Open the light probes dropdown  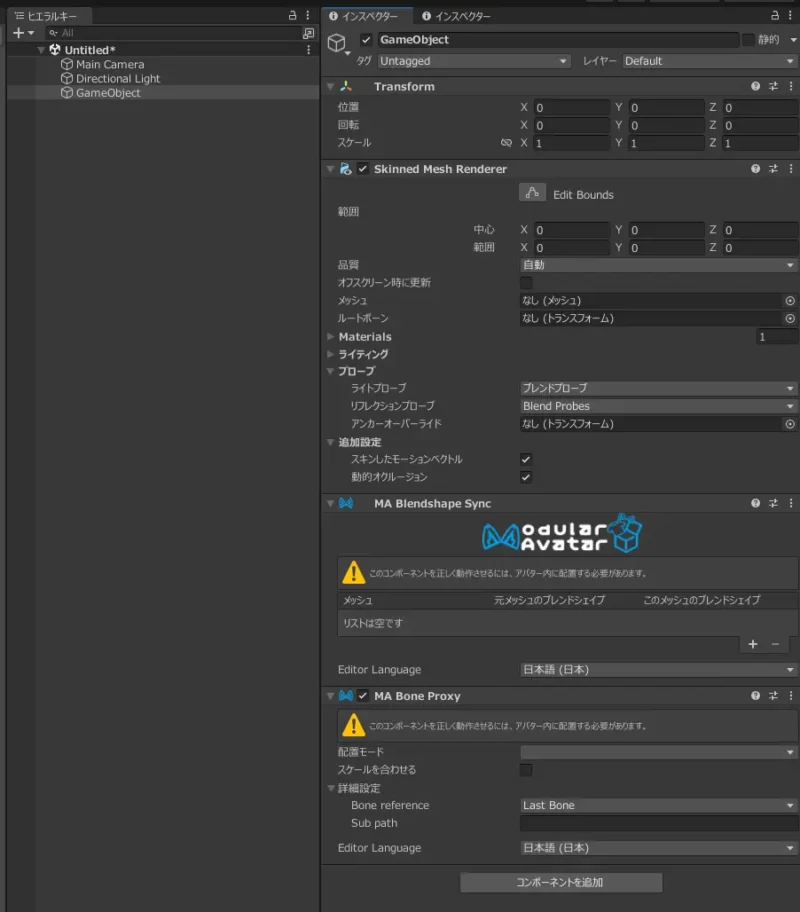[659, 388]
